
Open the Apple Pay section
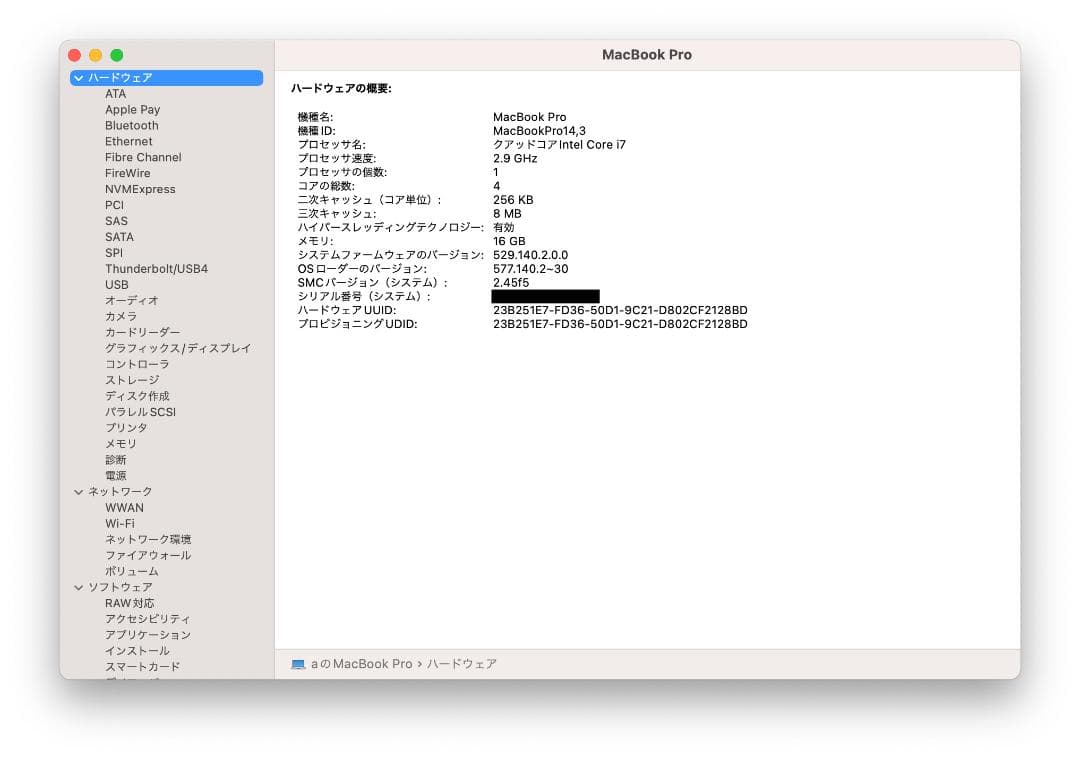(132, 109)
